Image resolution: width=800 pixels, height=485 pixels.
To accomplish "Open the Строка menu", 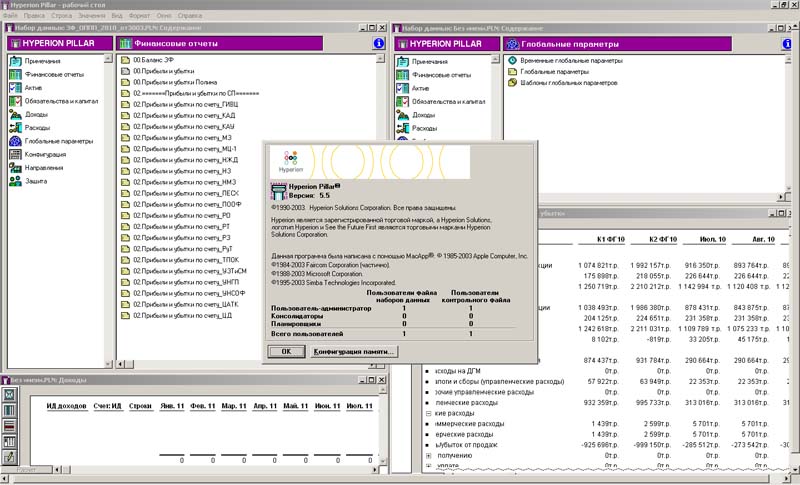I will [x=61, y=16].
